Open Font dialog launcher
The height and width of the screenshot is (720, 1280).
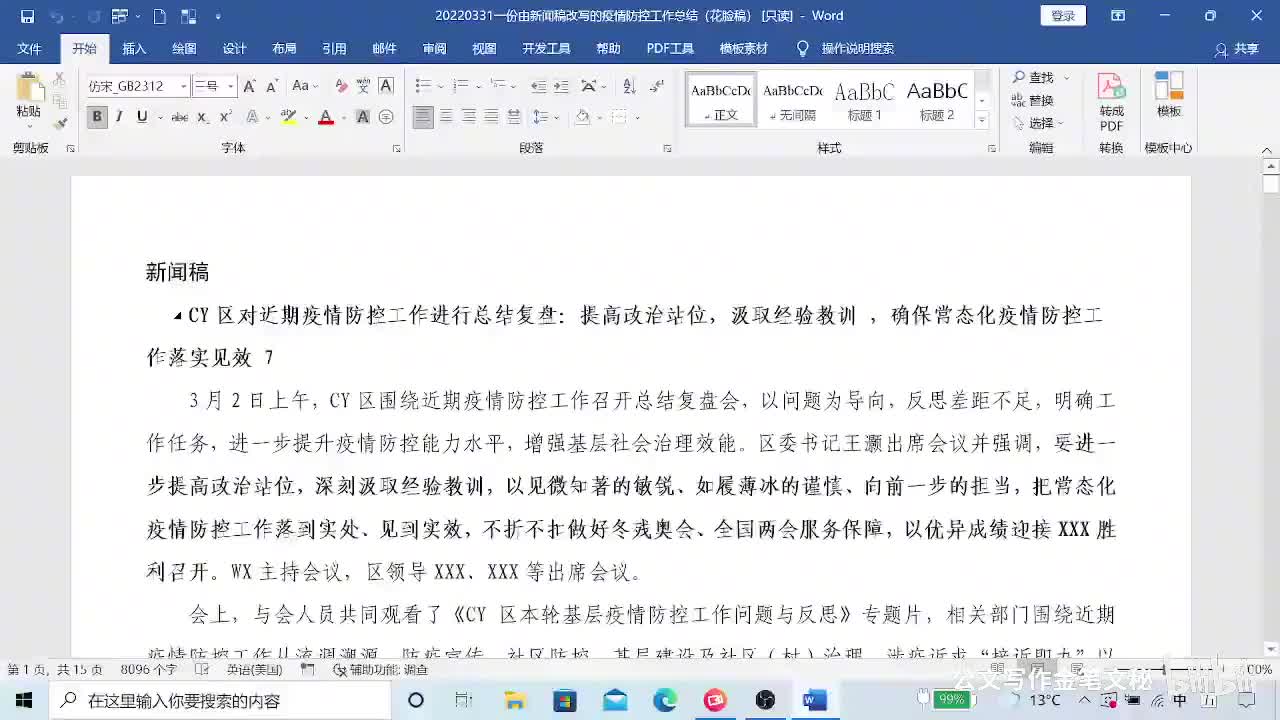tap(397, 148)
